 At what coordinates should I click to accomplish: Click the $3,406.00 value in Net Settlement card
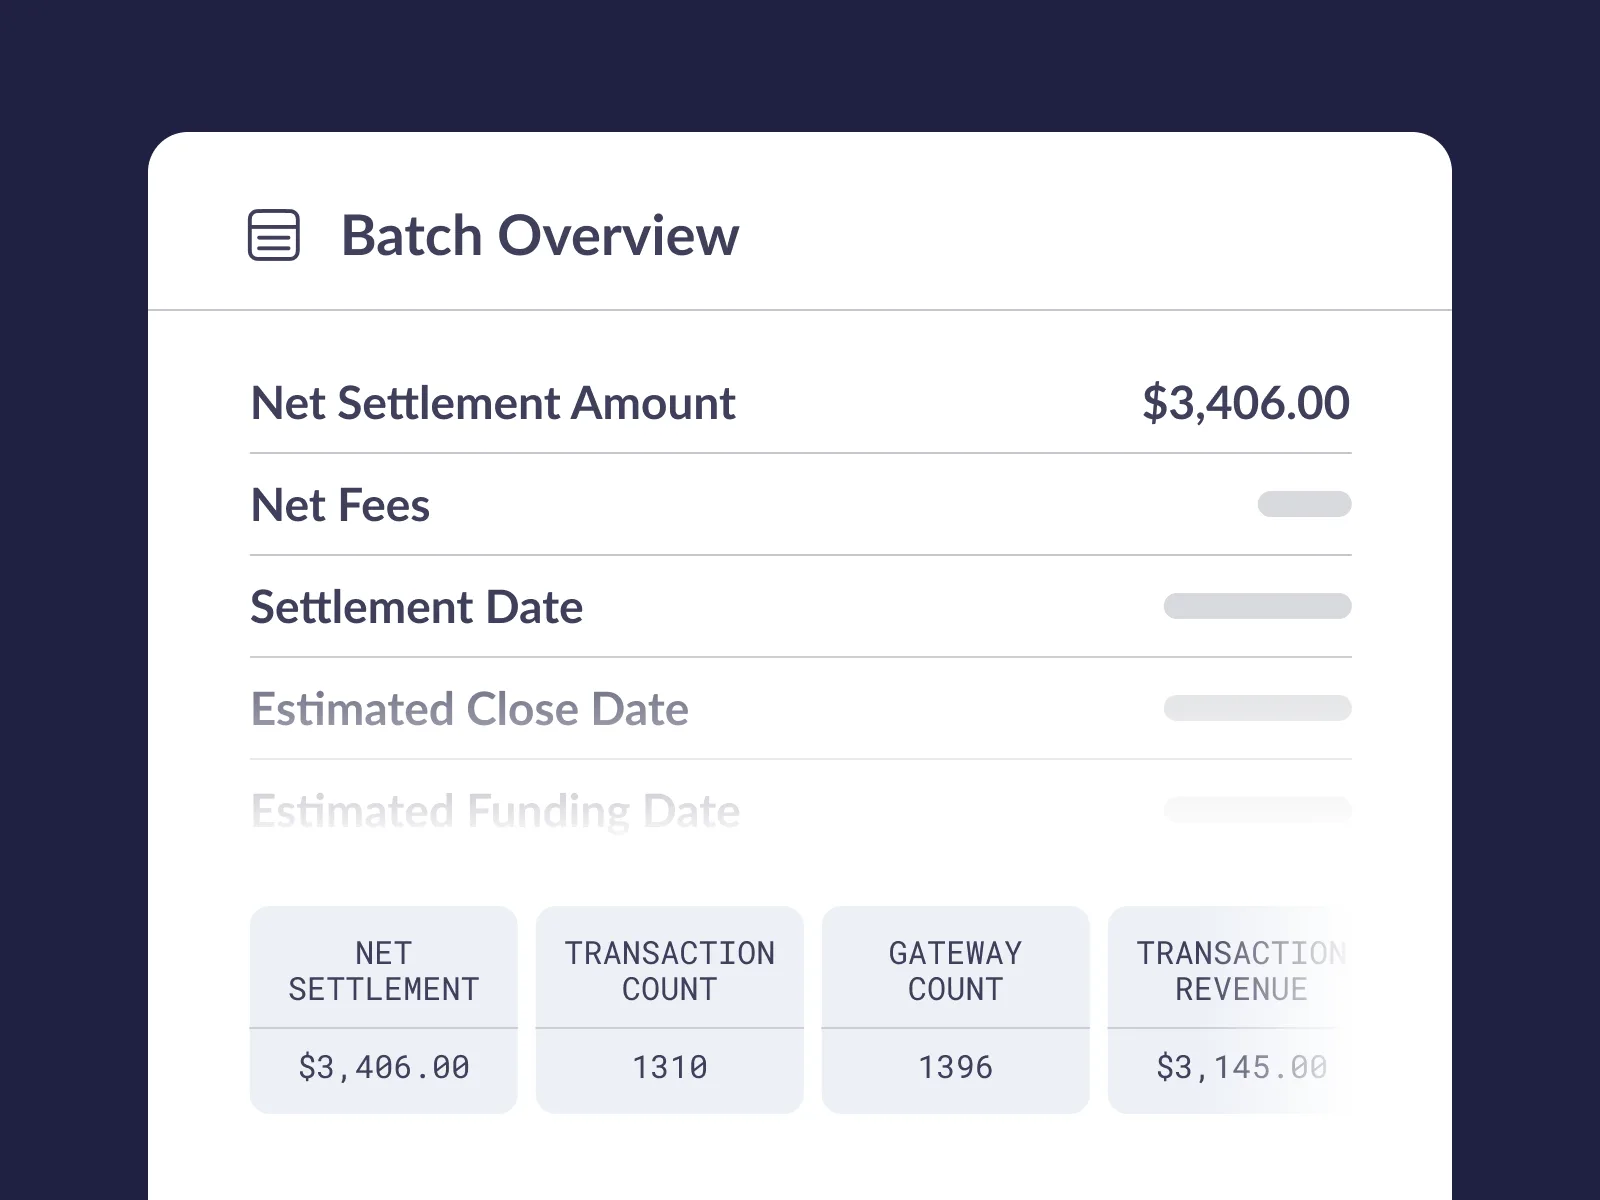pyautogui.click(x=383, y=1068)
